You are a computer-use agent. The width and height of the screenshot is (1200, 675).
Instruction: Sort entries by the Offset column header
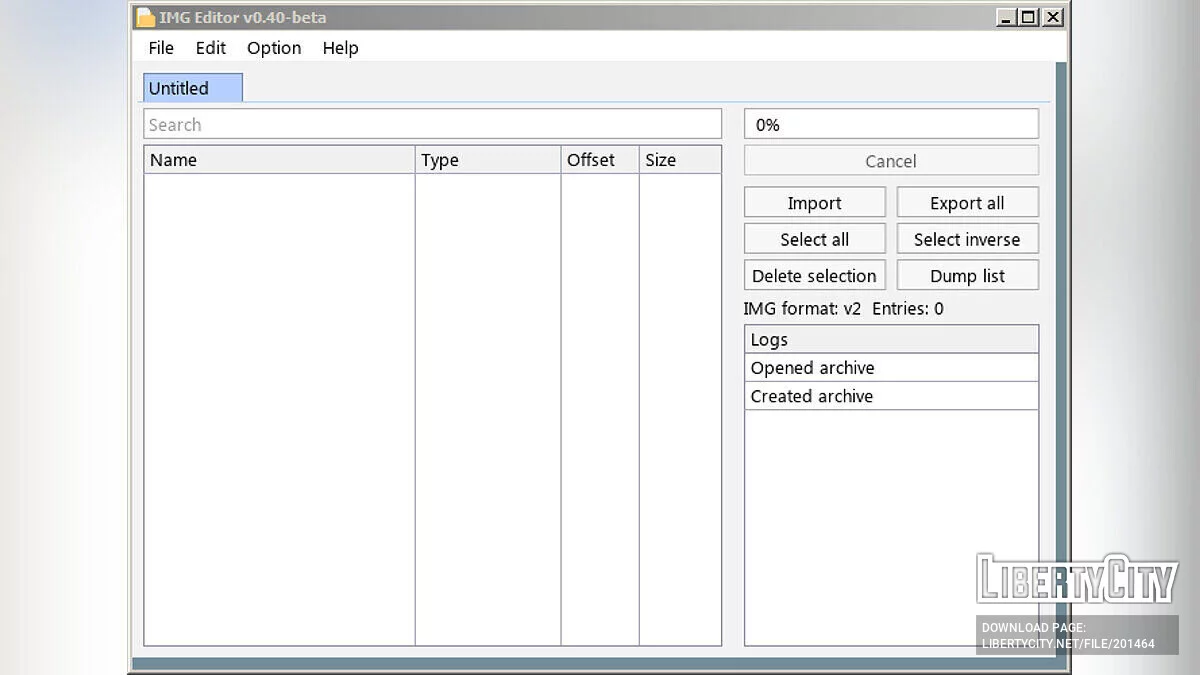(x=599, y=160)
